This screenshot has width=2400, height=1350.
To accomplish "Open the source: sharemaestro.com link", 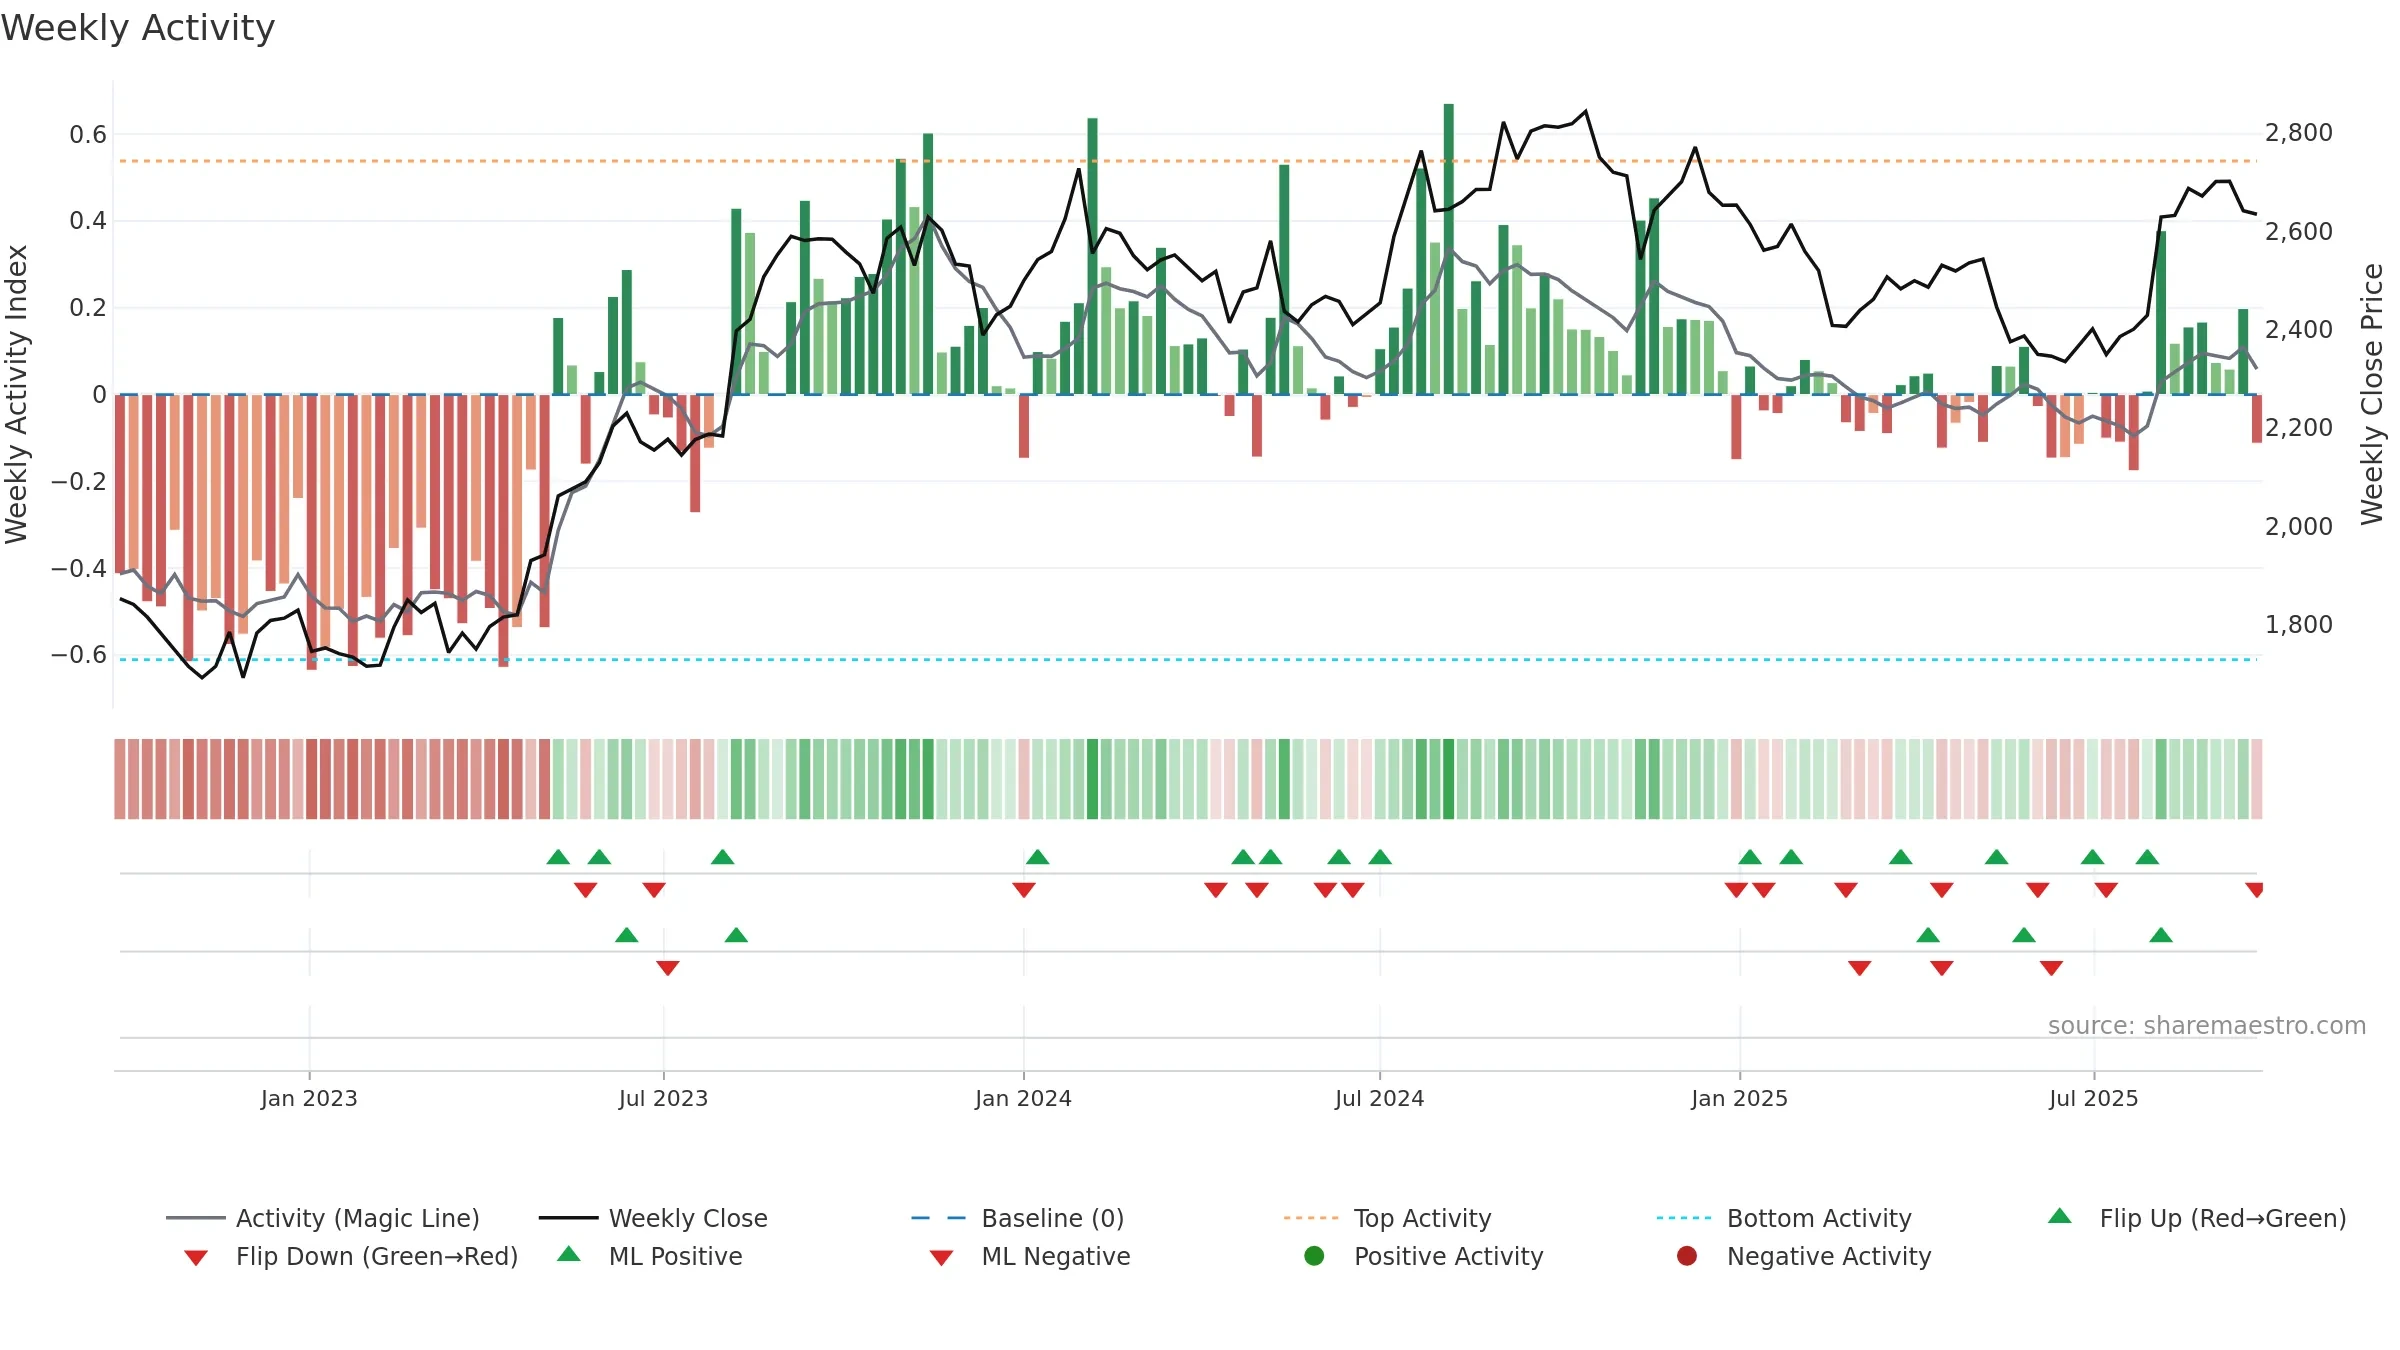I will tap(2206, 1026).
